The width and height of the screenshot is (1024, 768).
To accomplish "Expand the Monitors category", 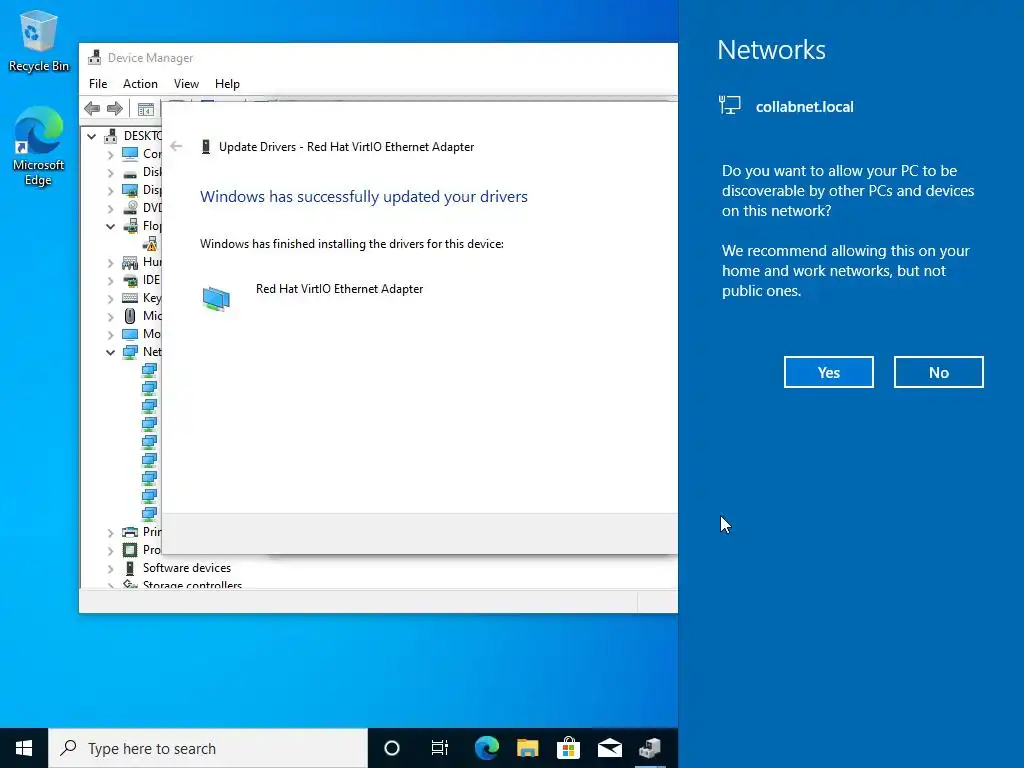I will pos(110,334).
